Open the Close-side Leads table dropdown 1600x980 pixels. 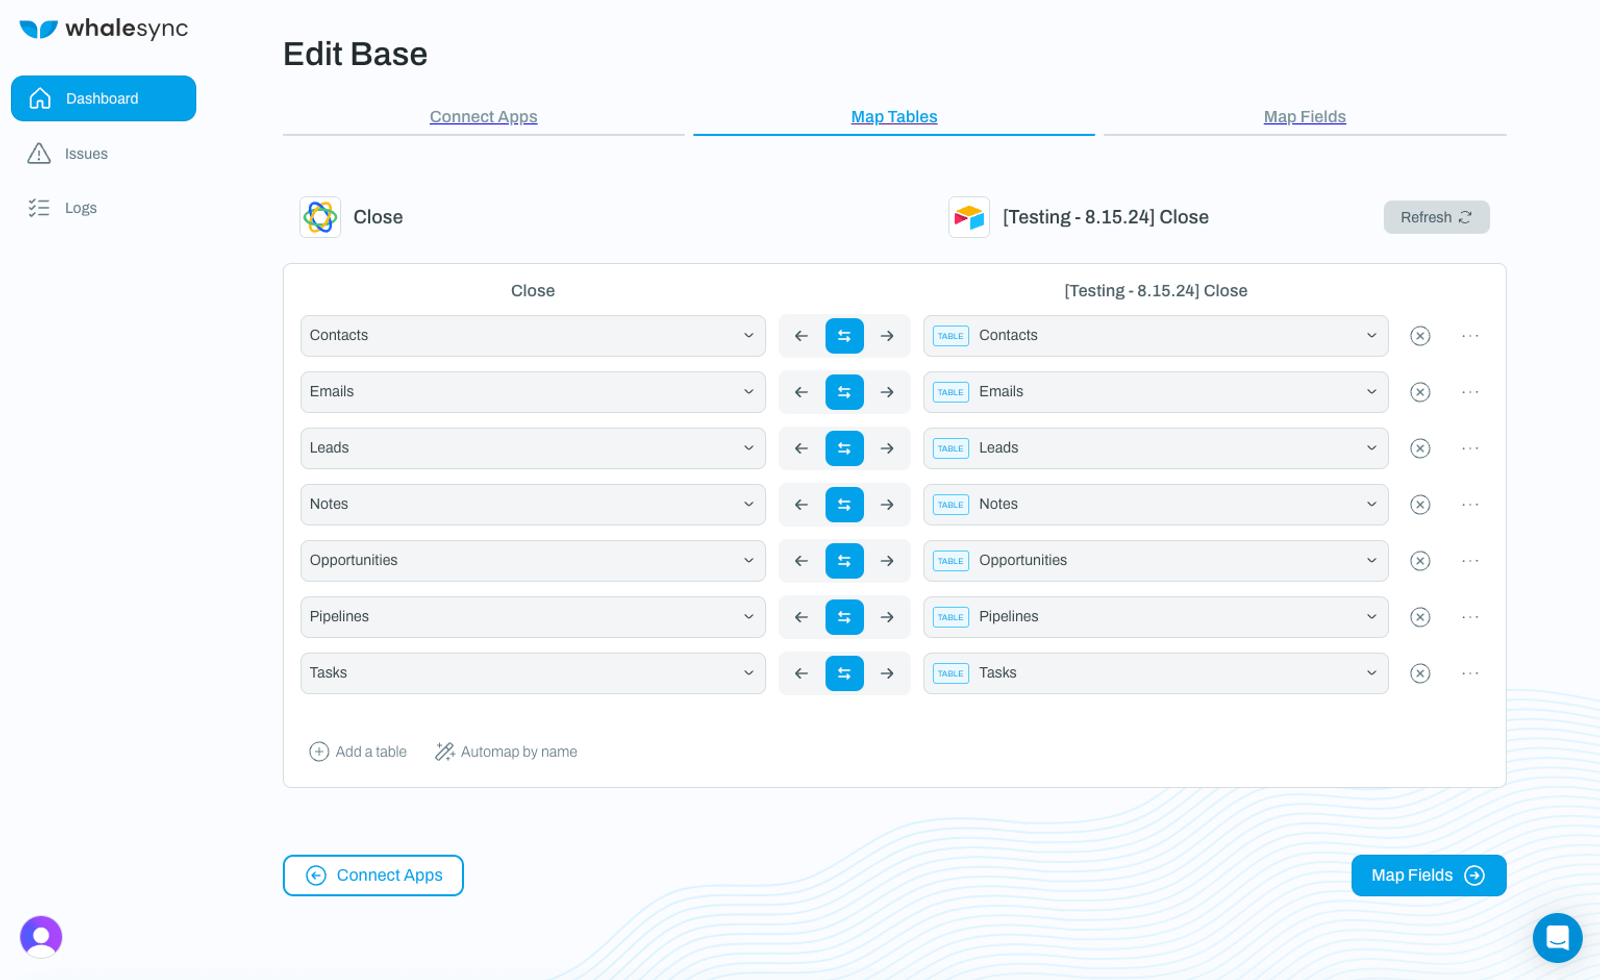(x=533, y=448)
